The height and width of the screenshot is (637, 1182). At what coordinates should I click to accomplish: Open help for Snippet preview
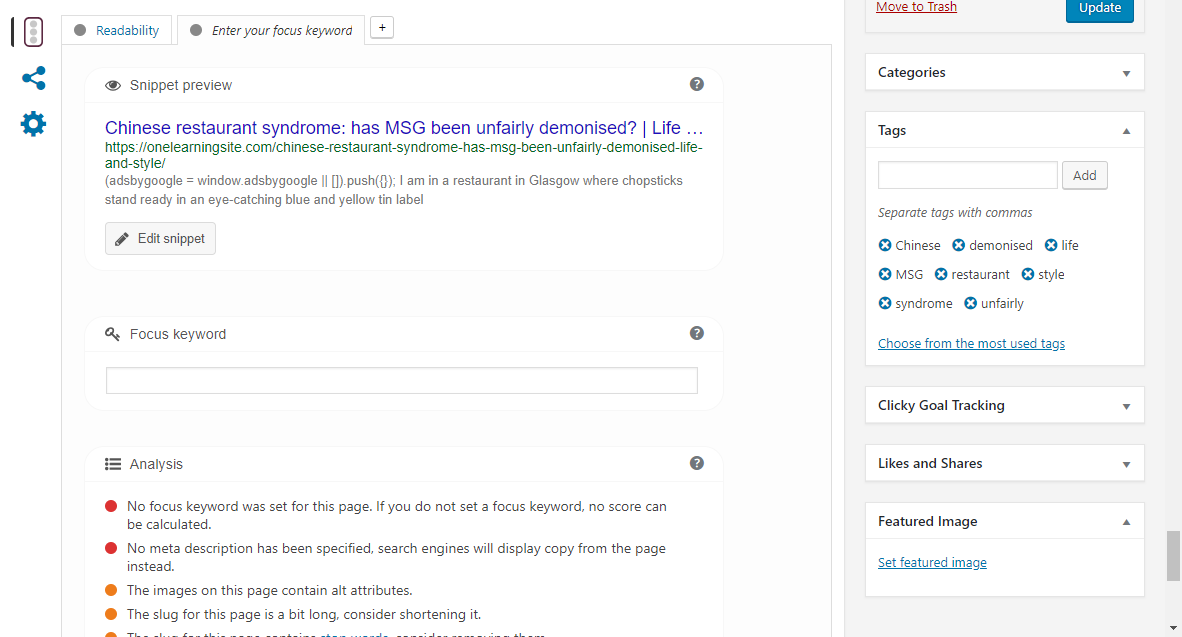point(697,84)
